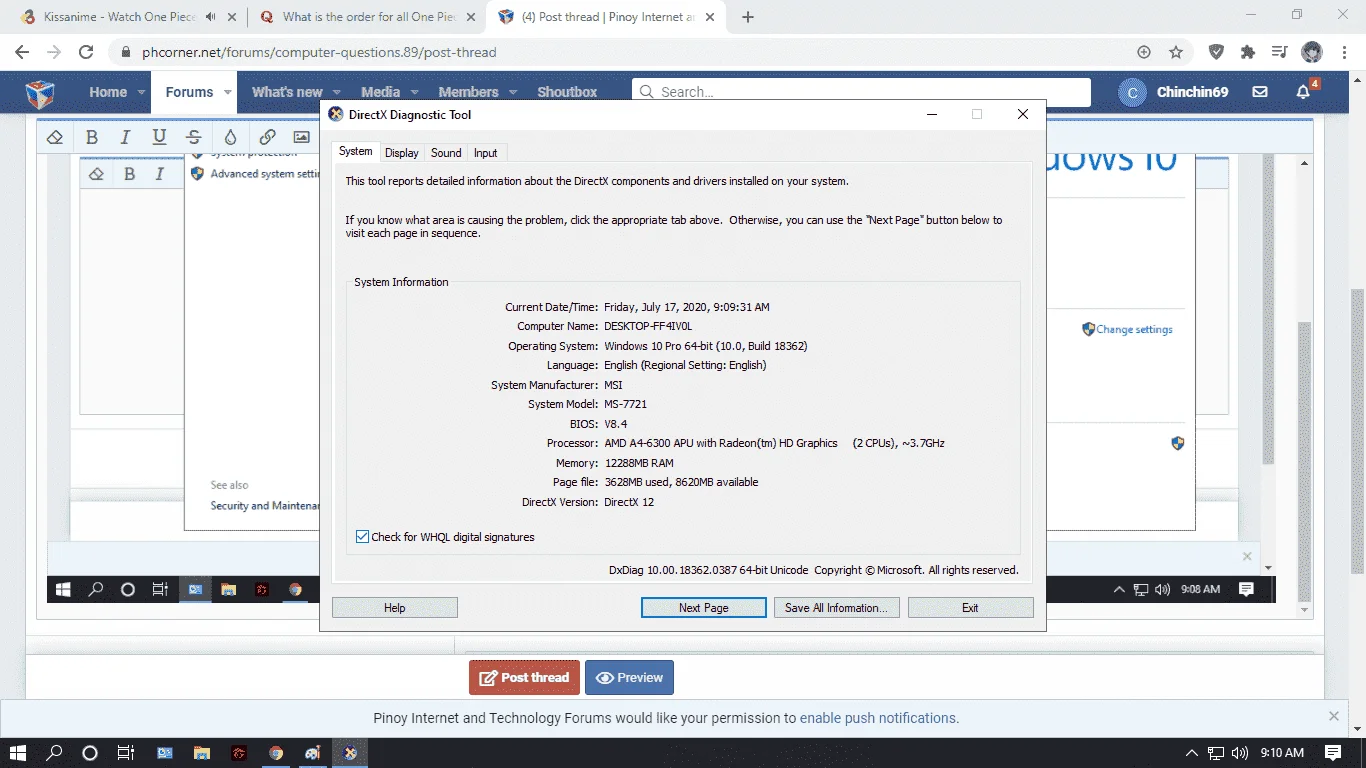Select the System tab in DxDiag

(355, 151)
